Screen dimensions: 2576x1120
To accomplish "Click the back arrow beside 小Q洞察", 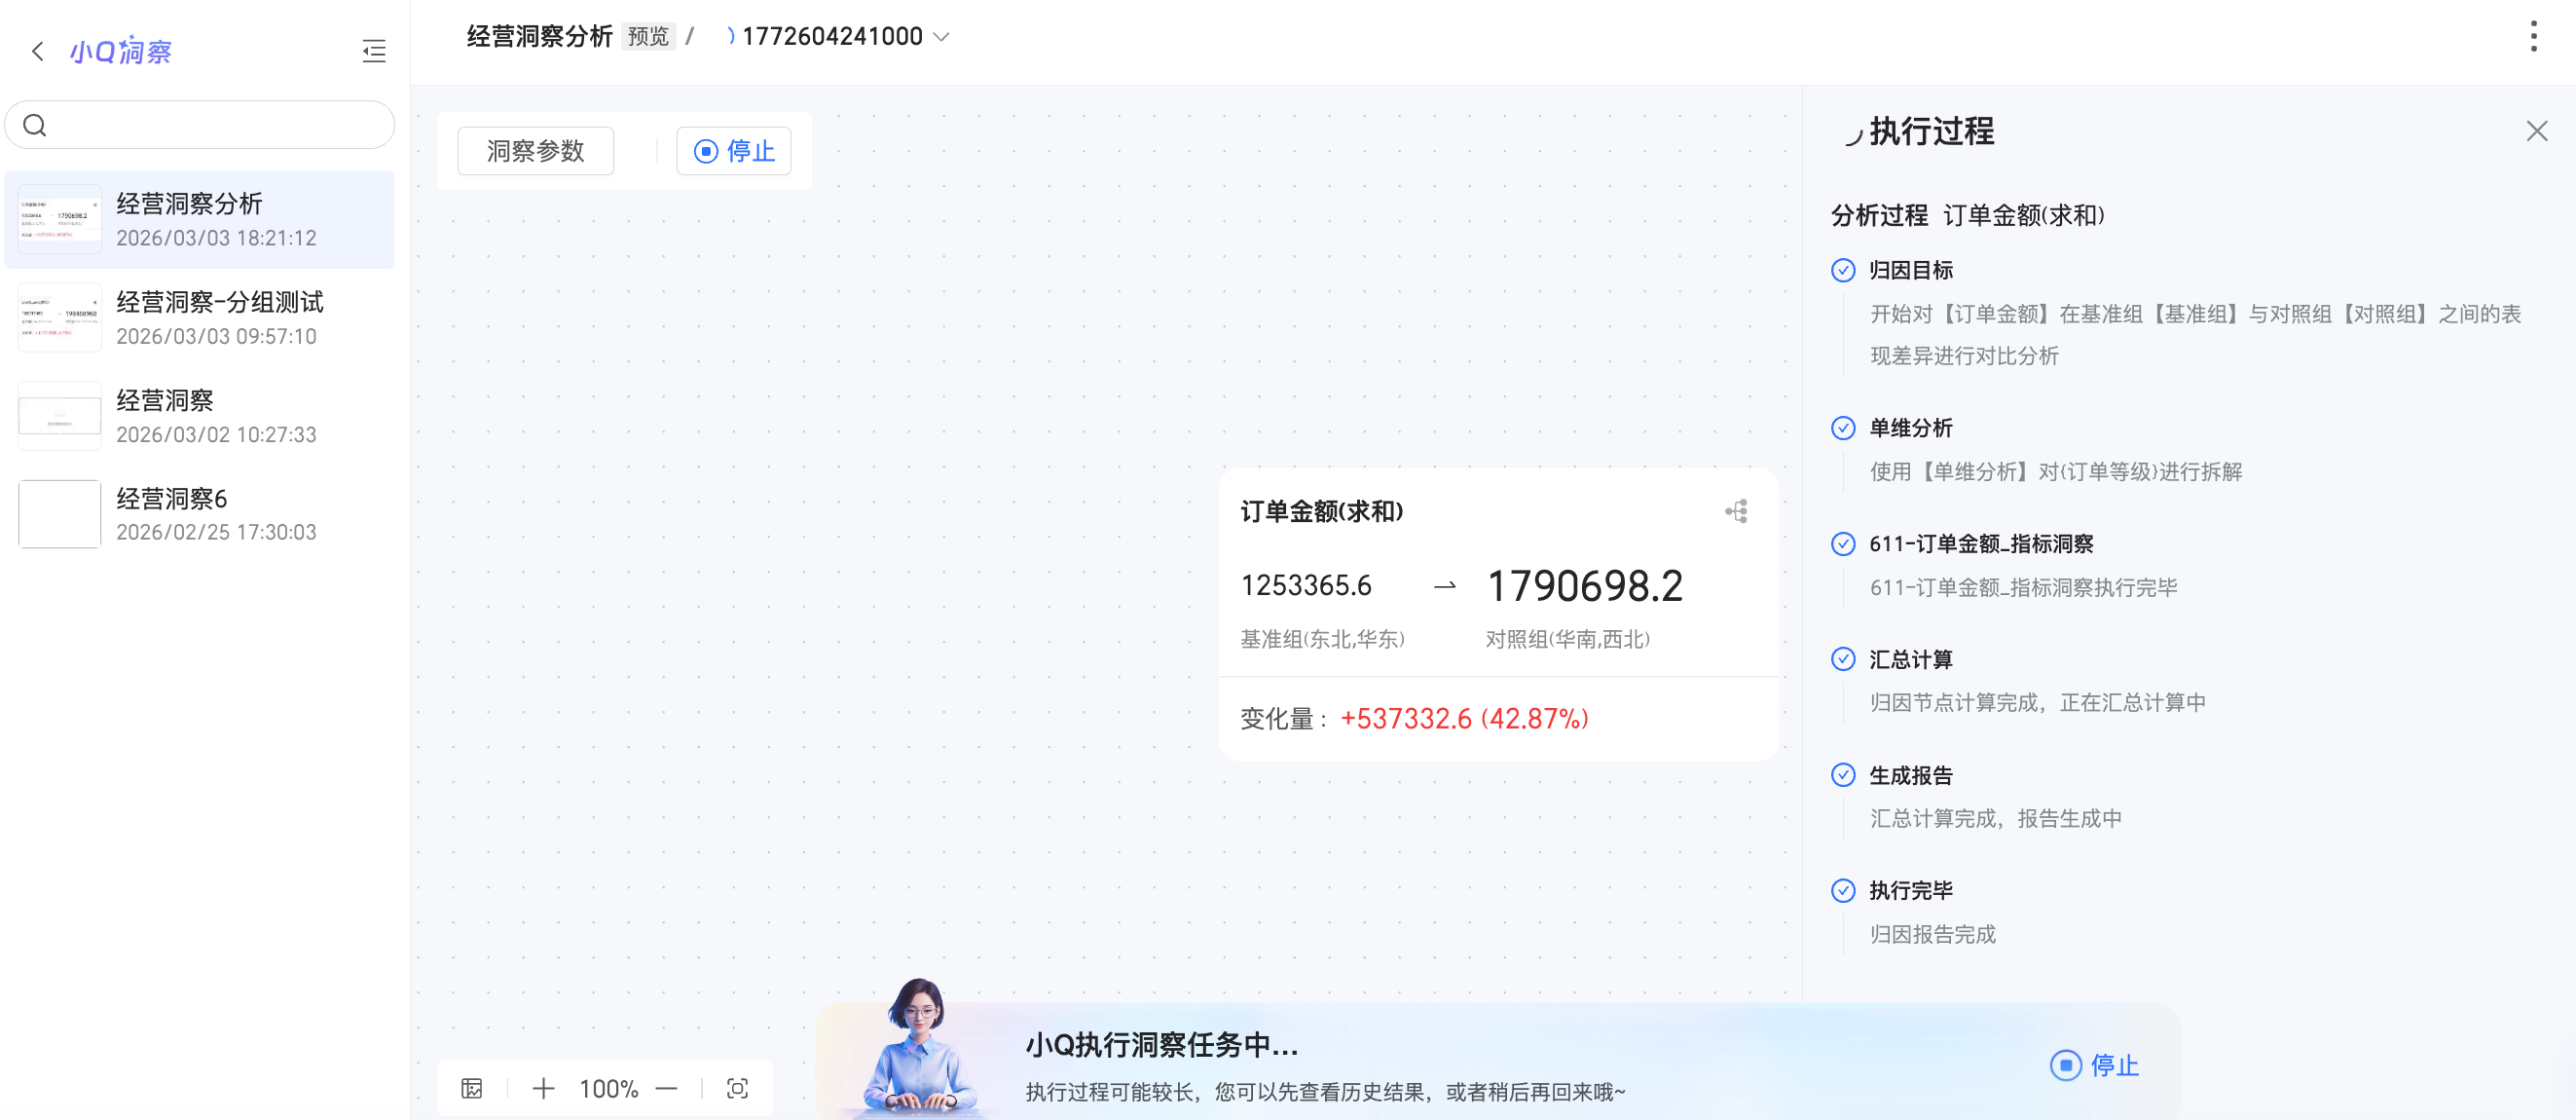I will (38, 51).
